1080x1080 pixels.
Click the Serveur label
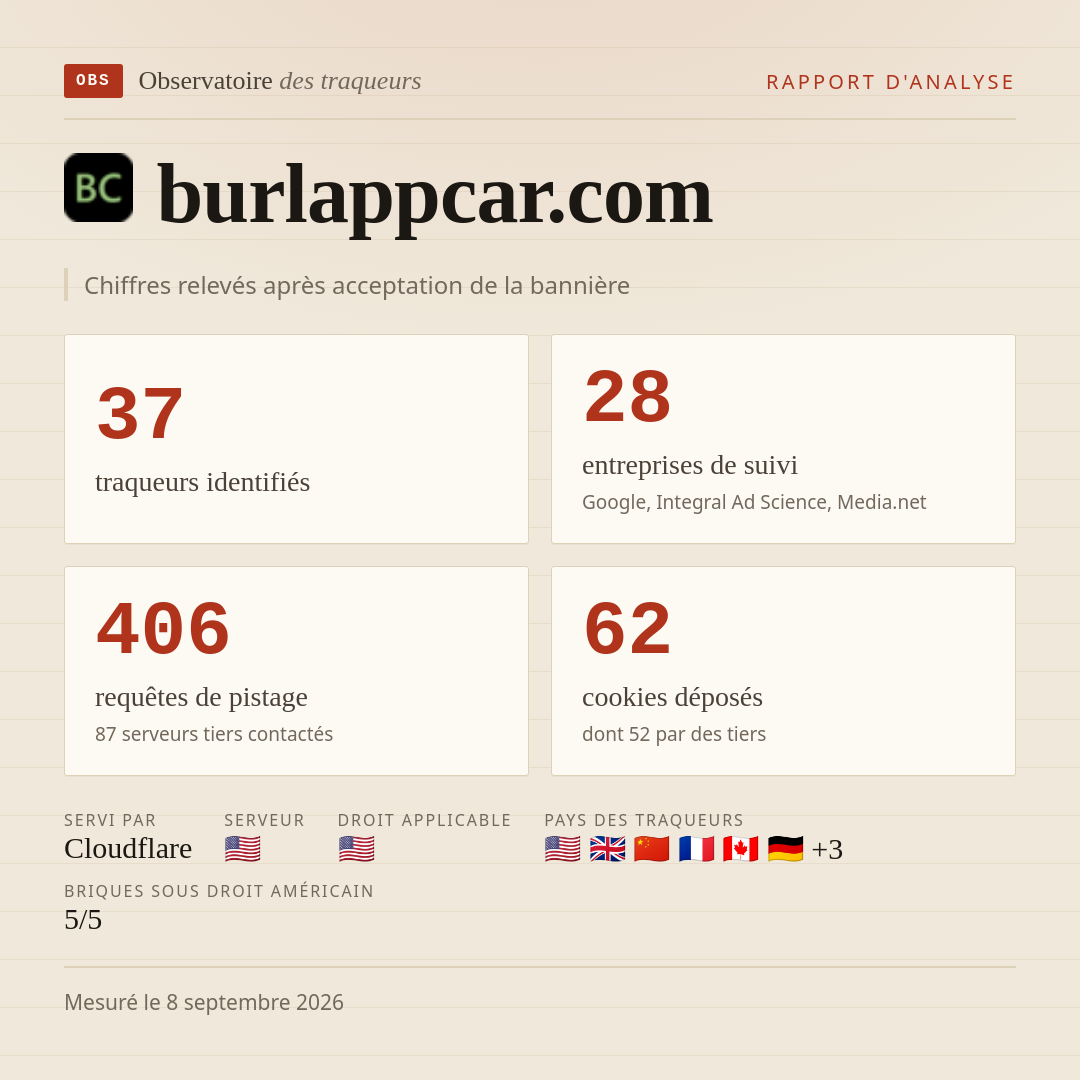tap(264, 820)
